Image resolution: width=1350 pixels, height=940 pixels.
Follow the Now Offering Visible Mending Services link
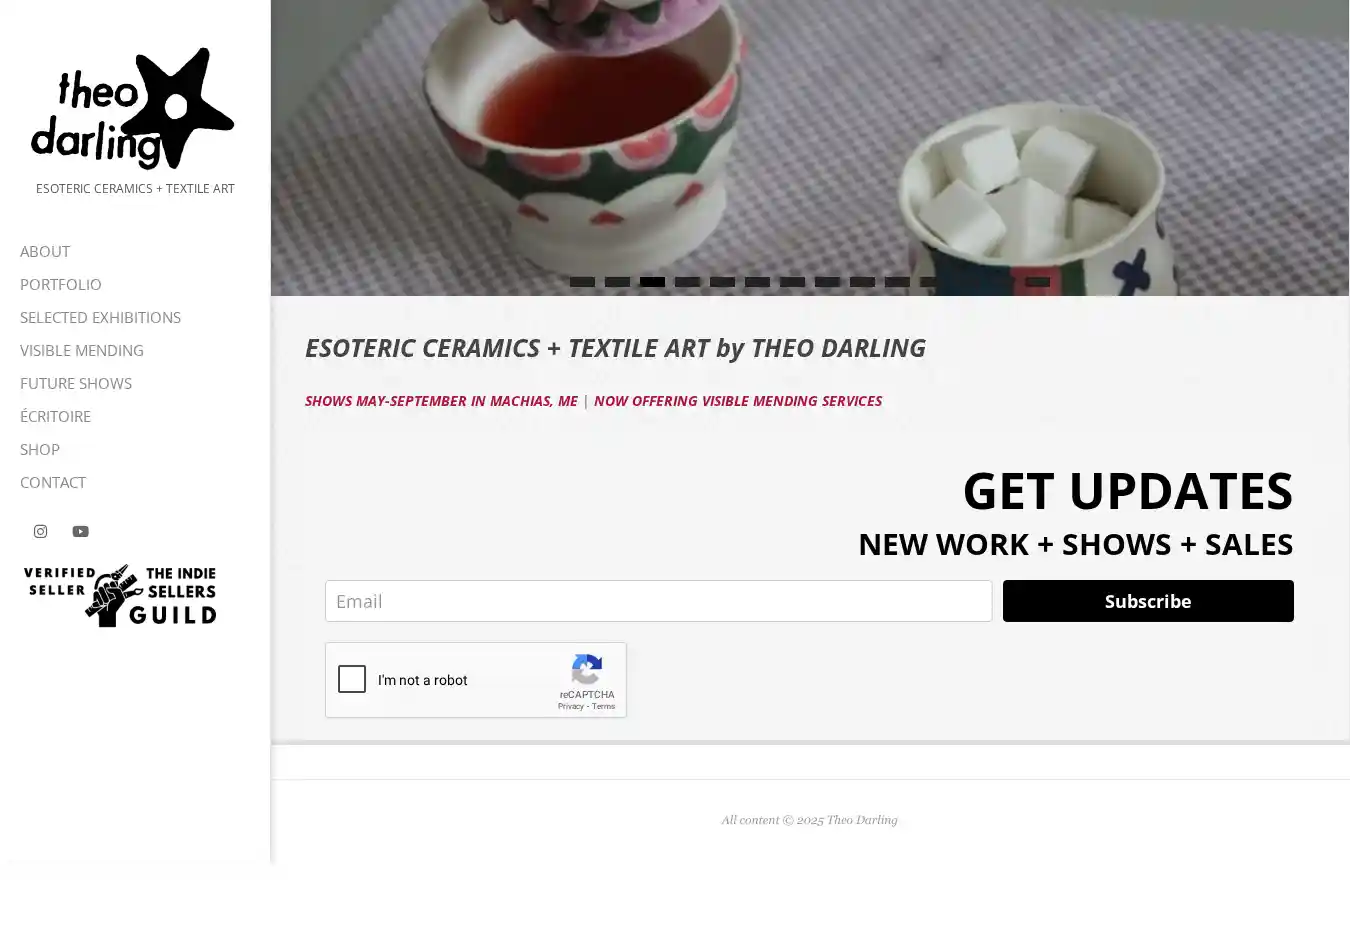coord(738,401)
